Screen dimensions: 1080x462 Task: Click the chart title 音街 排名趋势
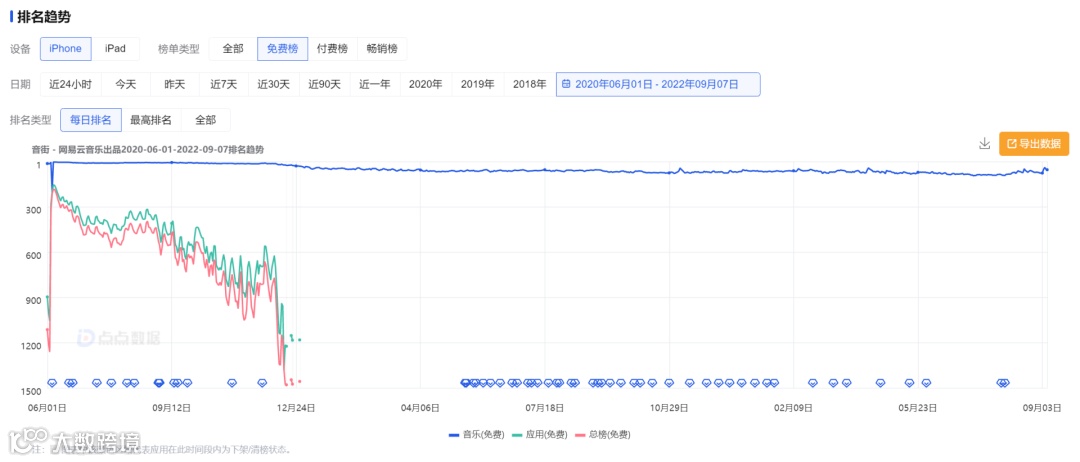(x=147, y=149)
